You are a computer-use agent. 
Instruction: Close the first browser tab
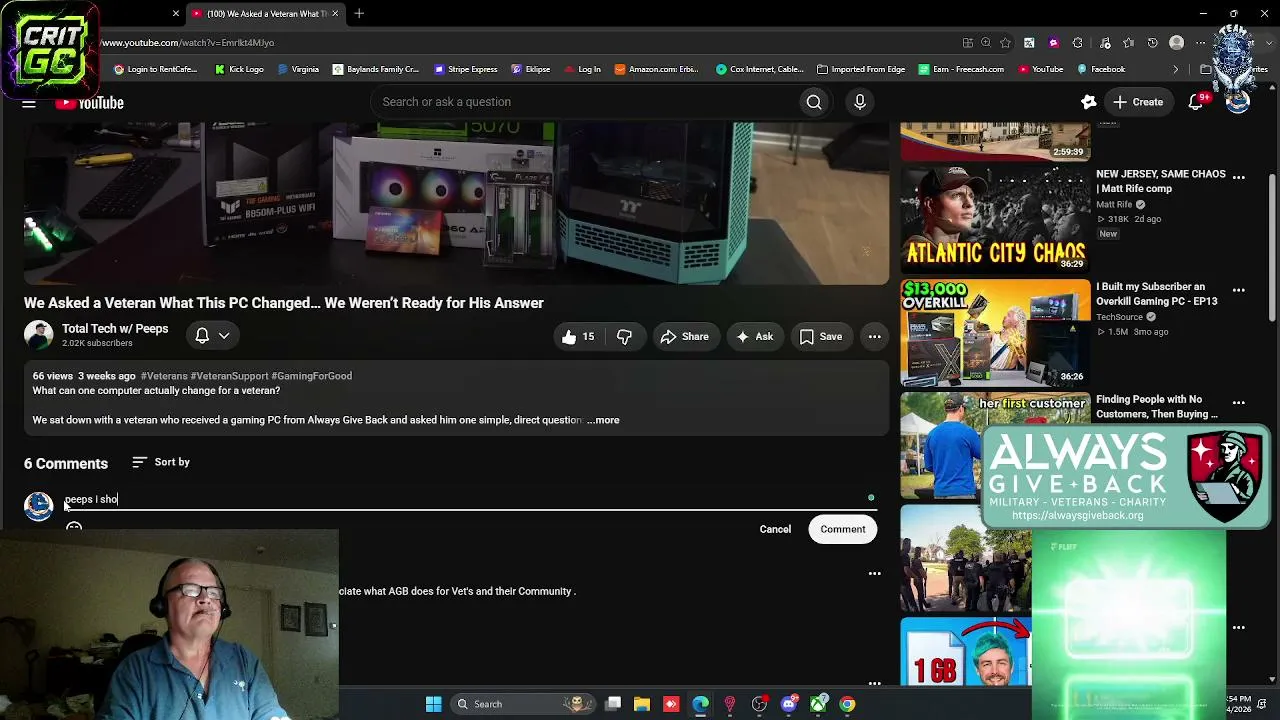point(176,14)
